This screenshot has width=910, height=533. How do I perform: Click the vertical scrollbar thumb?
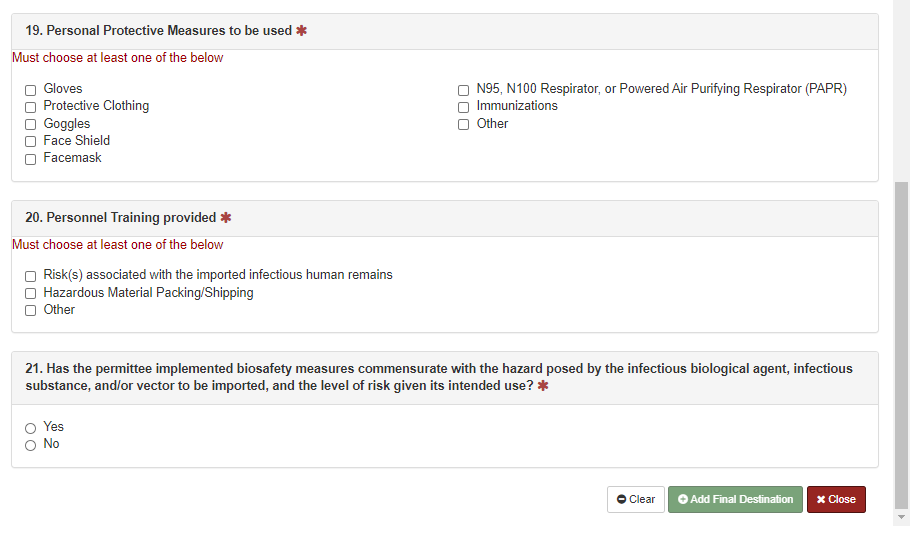(902, 340)
